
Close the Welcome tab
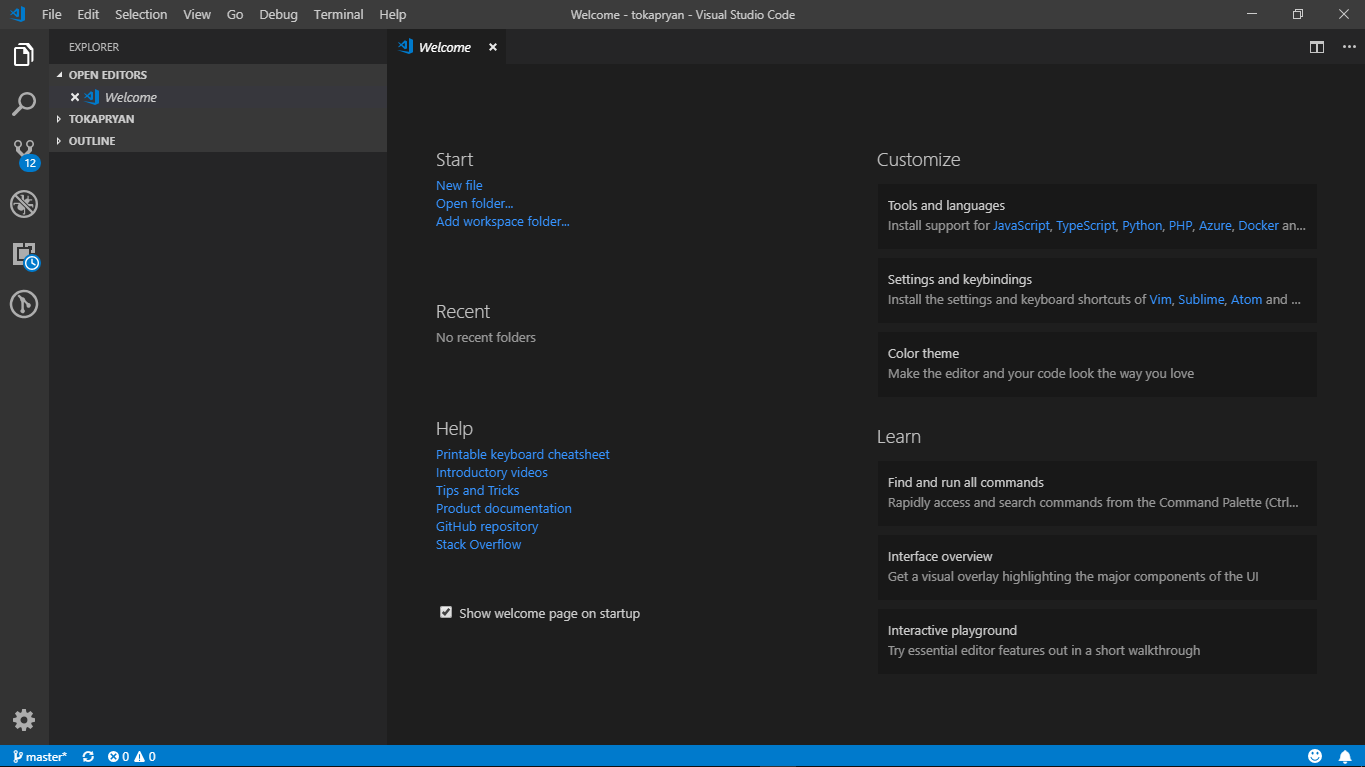point(493,47)
